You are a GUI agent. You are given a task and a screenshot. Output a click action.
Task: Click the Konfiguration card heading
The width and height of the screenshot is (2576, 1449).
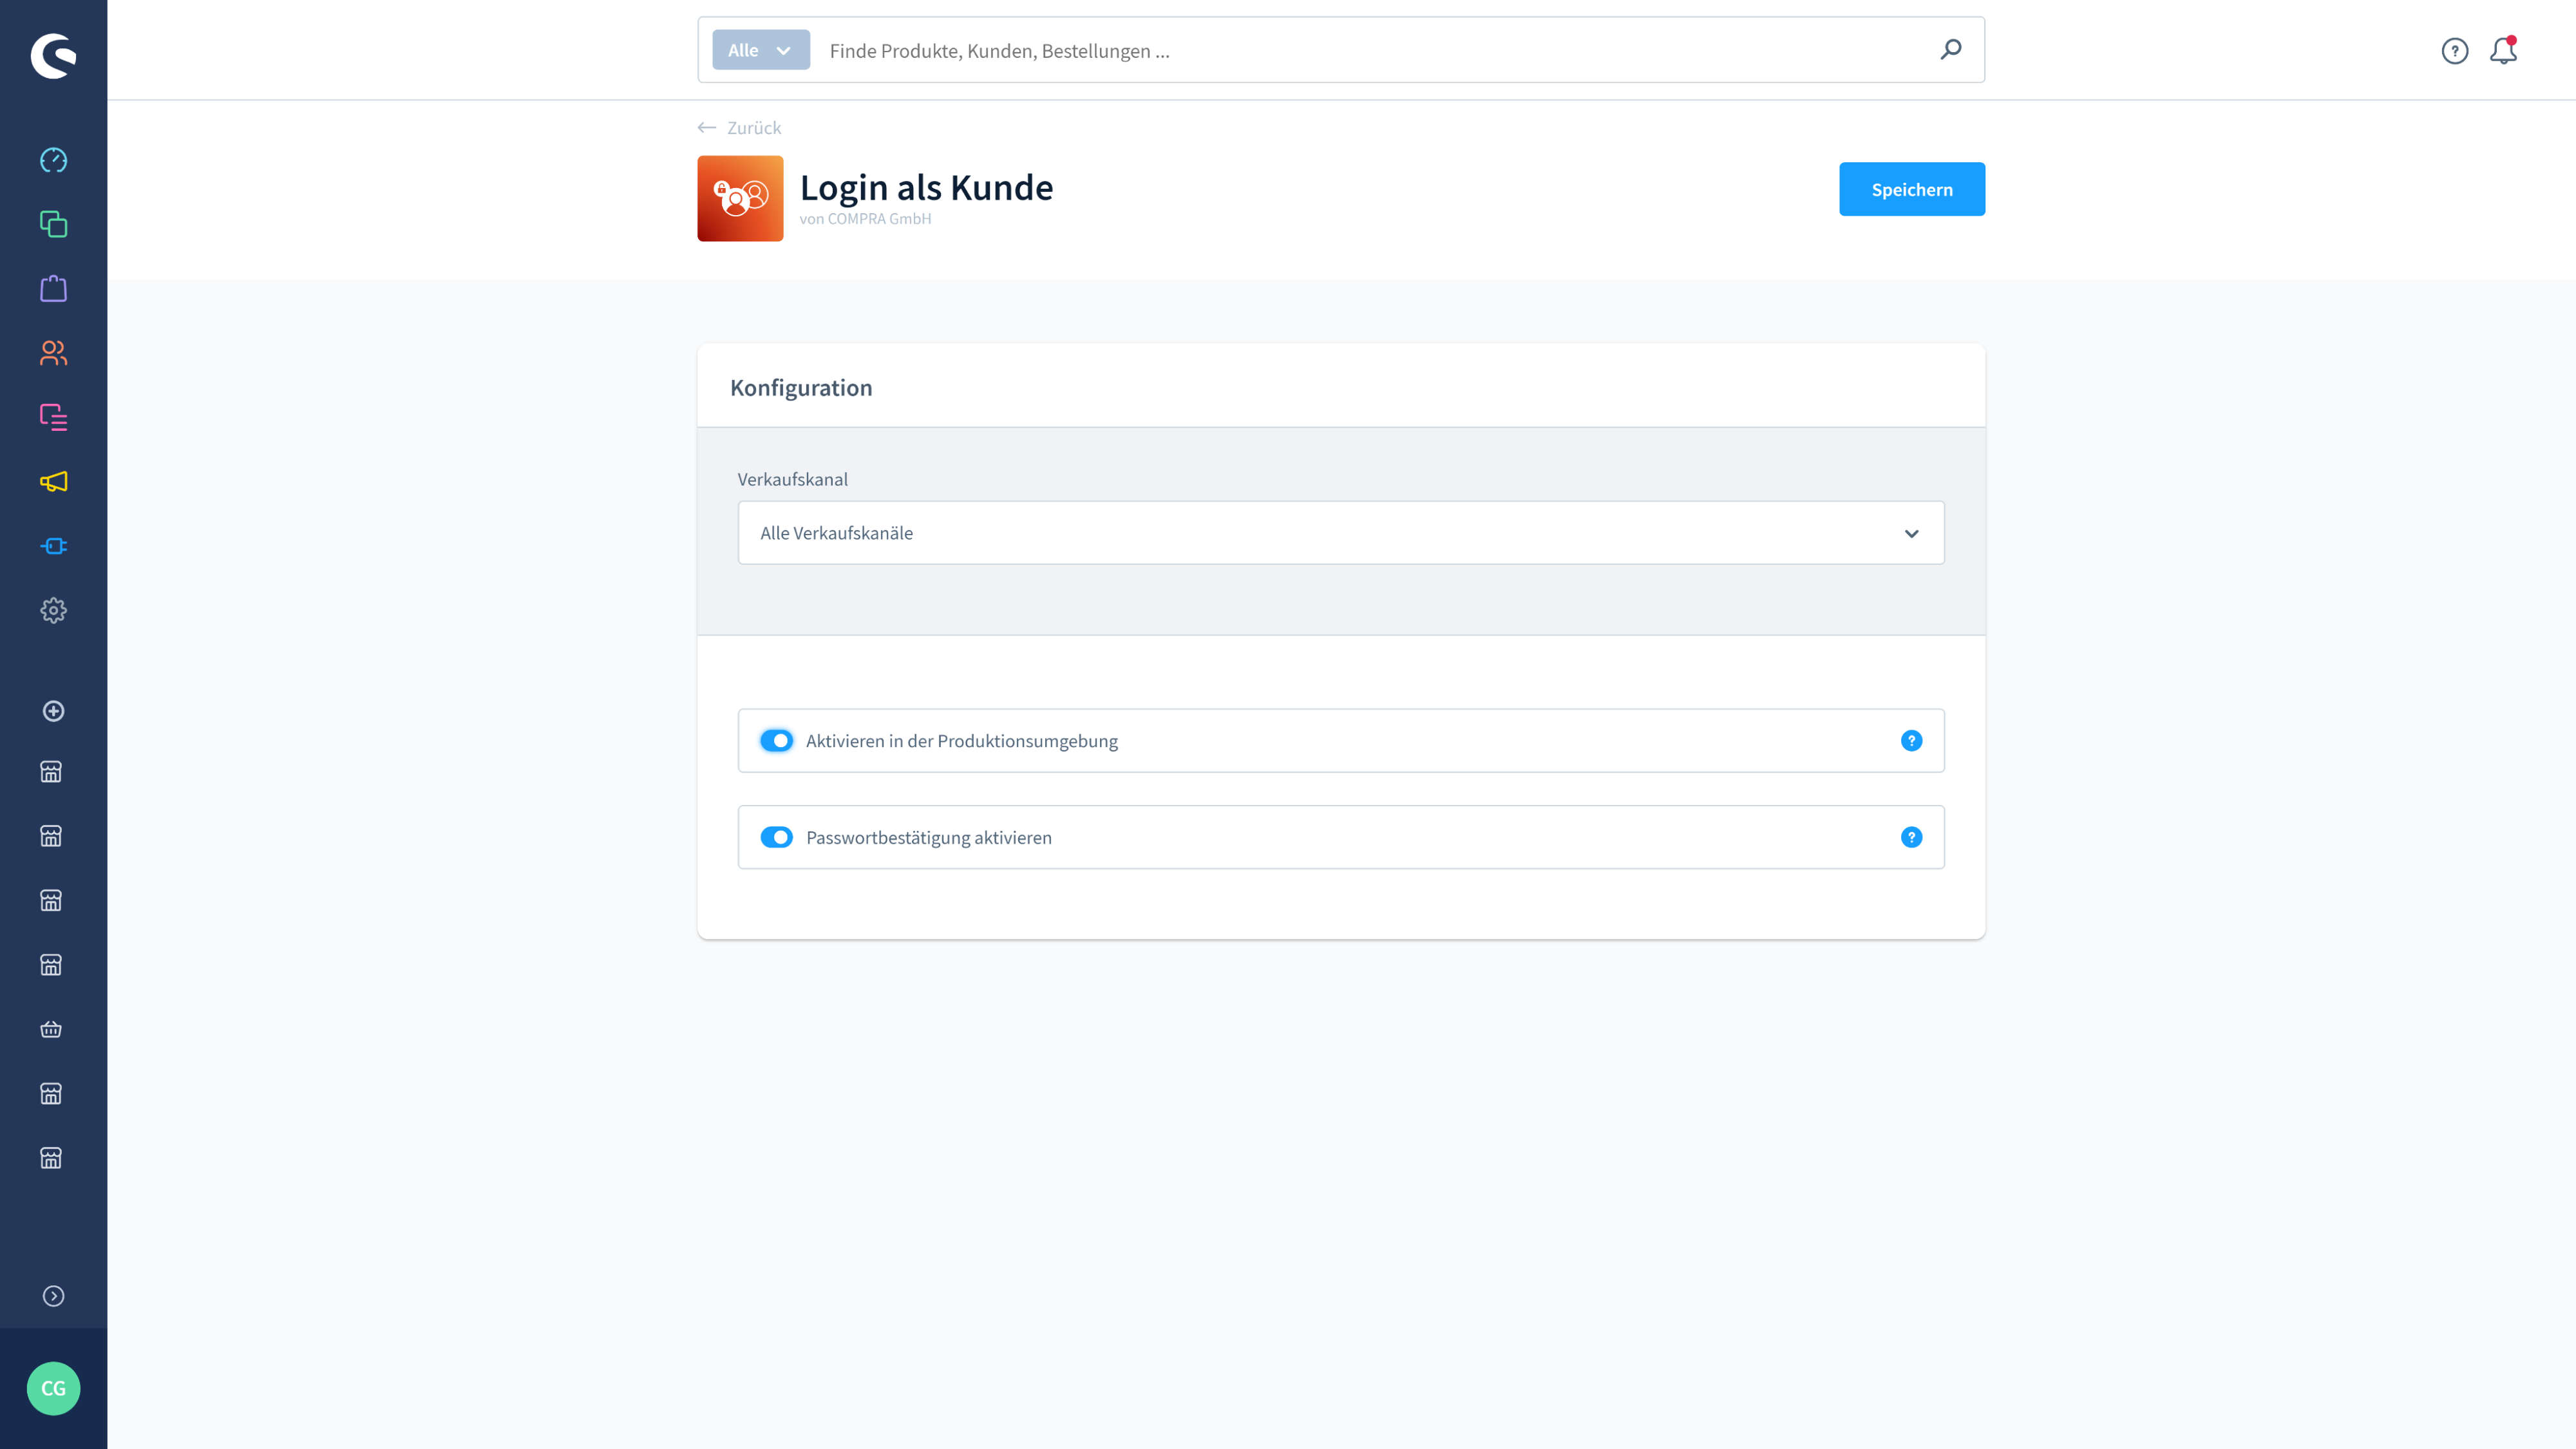pos(801,388)
